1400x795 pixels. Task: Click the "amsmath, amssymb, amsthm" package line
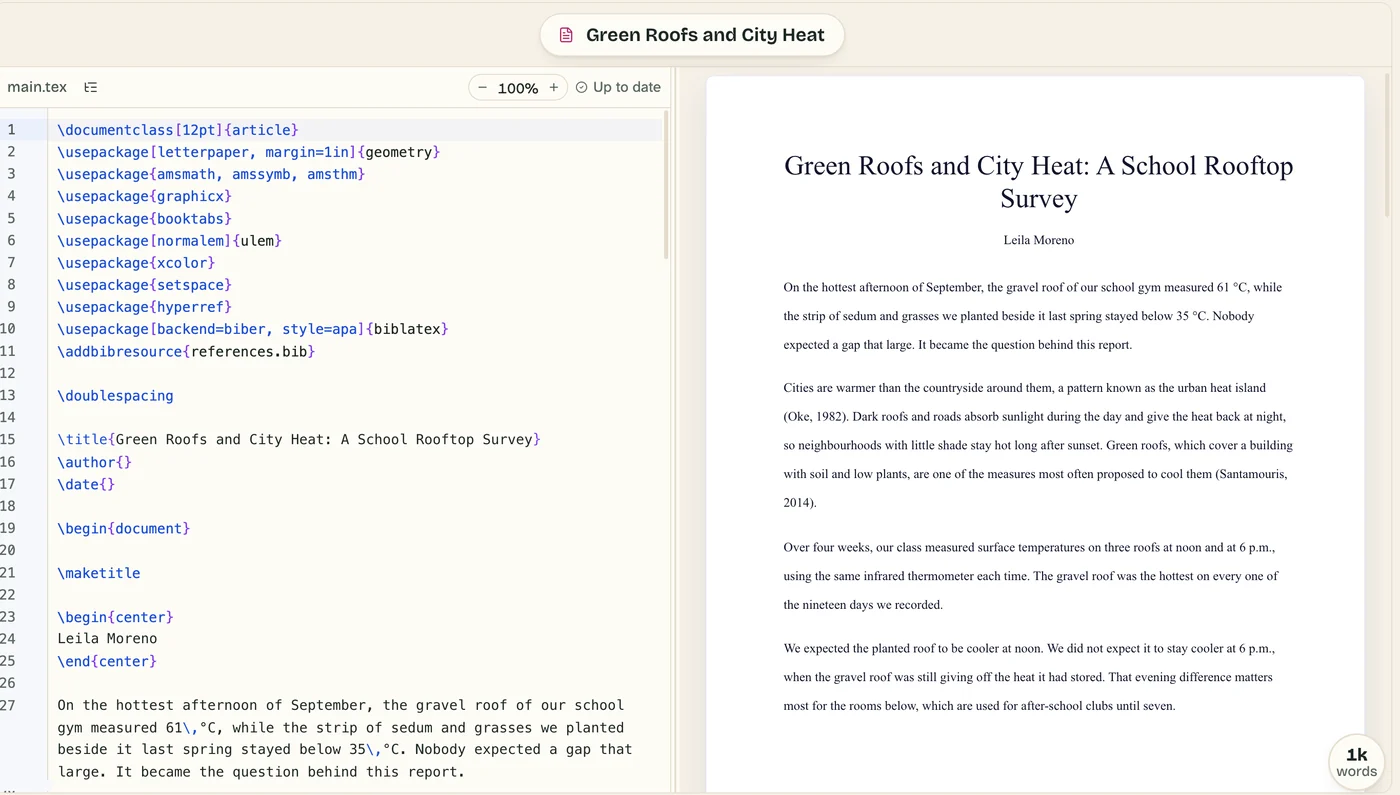click(x=211, y=174)
